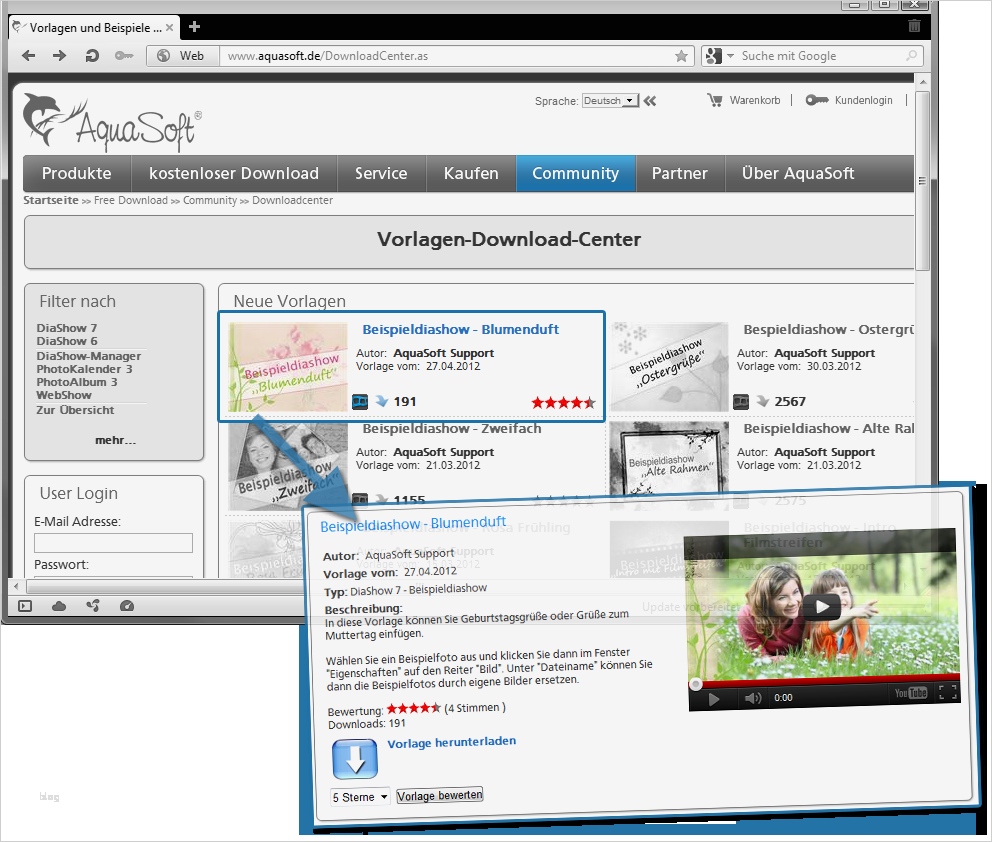The height and width of the screenshot is (842, 992).
Task: Open the 5 Sterne rating dropdown
Action: (x=359, y=797)
